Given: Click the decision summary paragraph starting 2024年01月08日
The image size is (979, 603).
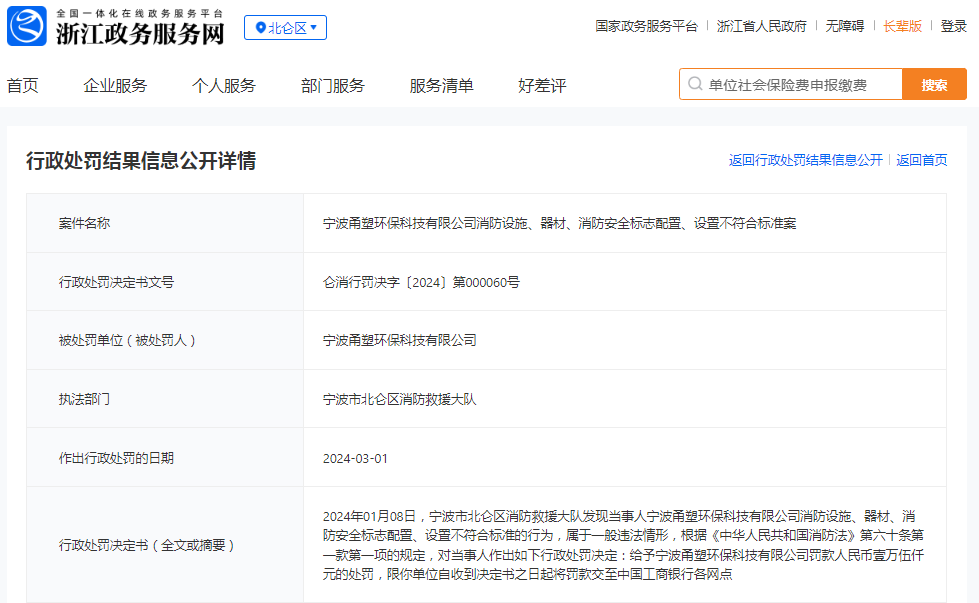Looking at the screenshot, I should 623,545.
